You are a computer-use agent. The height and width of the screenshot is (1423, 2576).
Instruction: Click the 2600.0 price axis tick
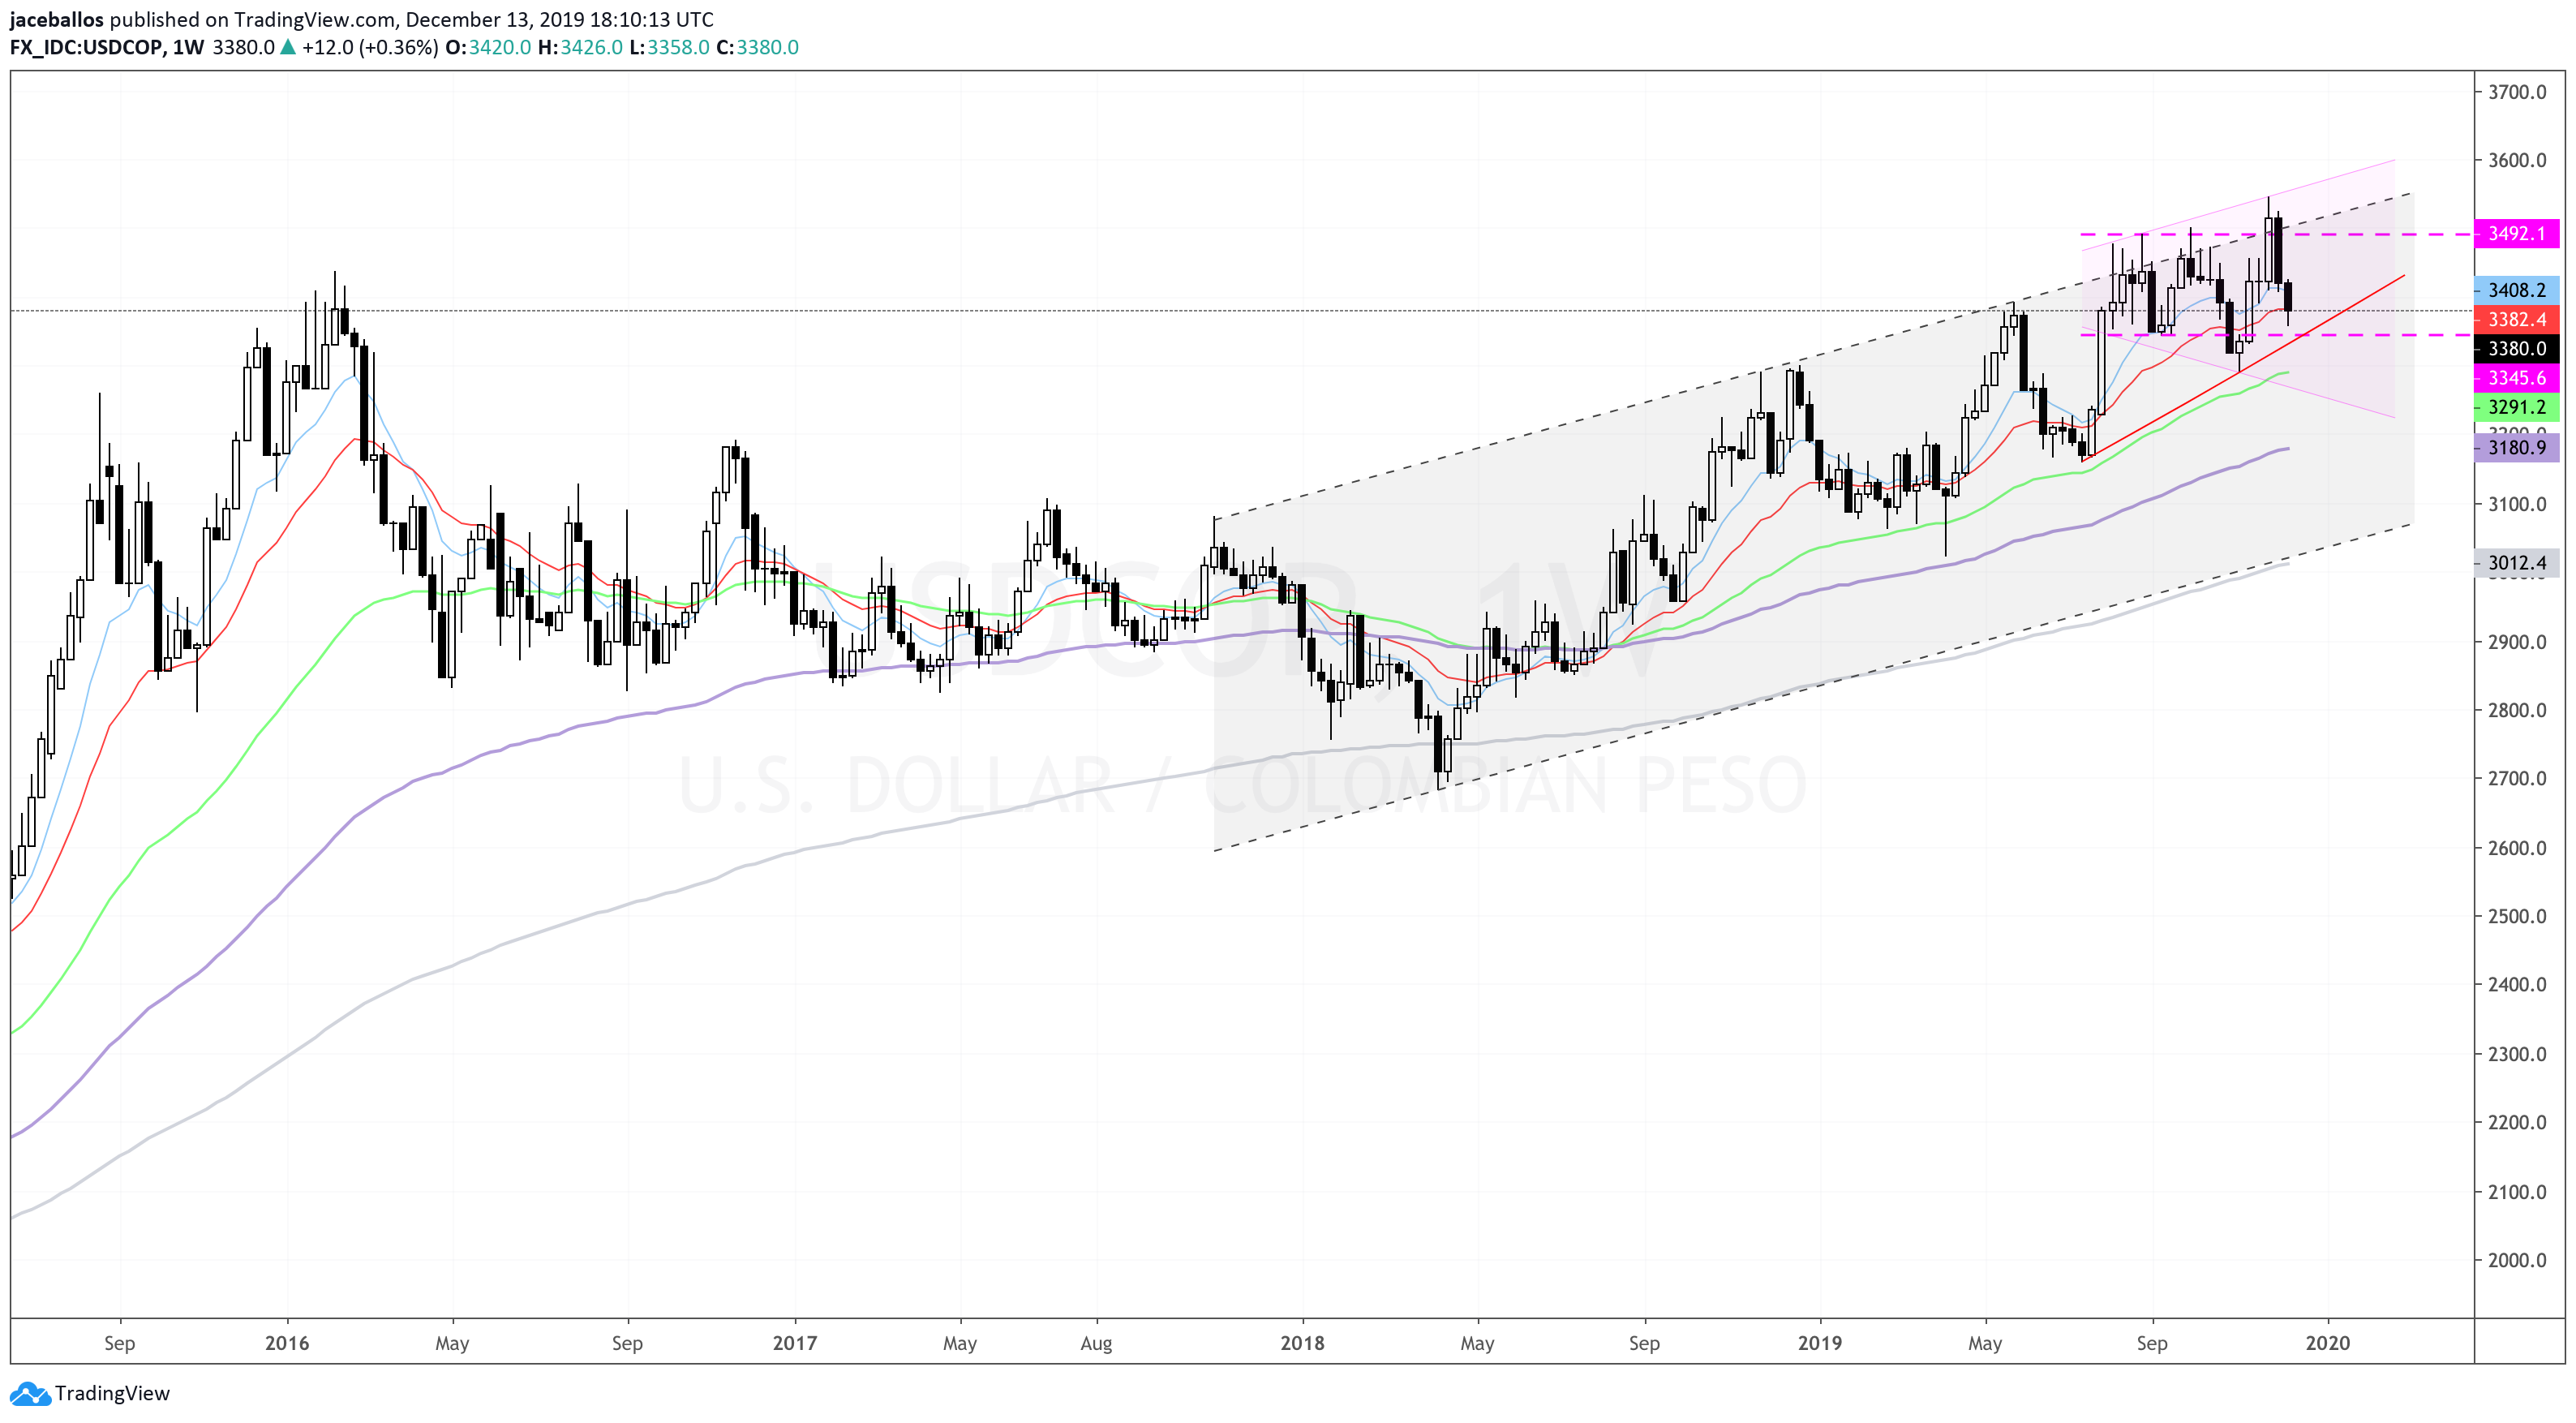tap(2517, 847)
